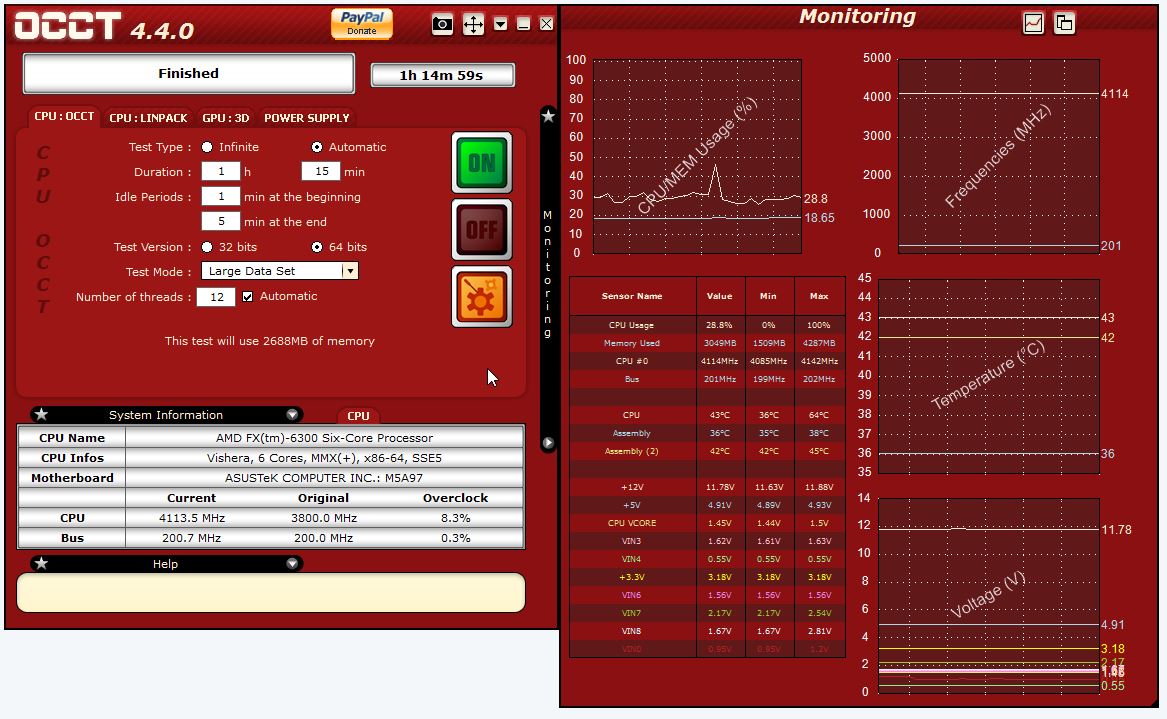The image size is (1167, 719).
Task: Stop the test with the OFF button
Action: pos(482,229)
